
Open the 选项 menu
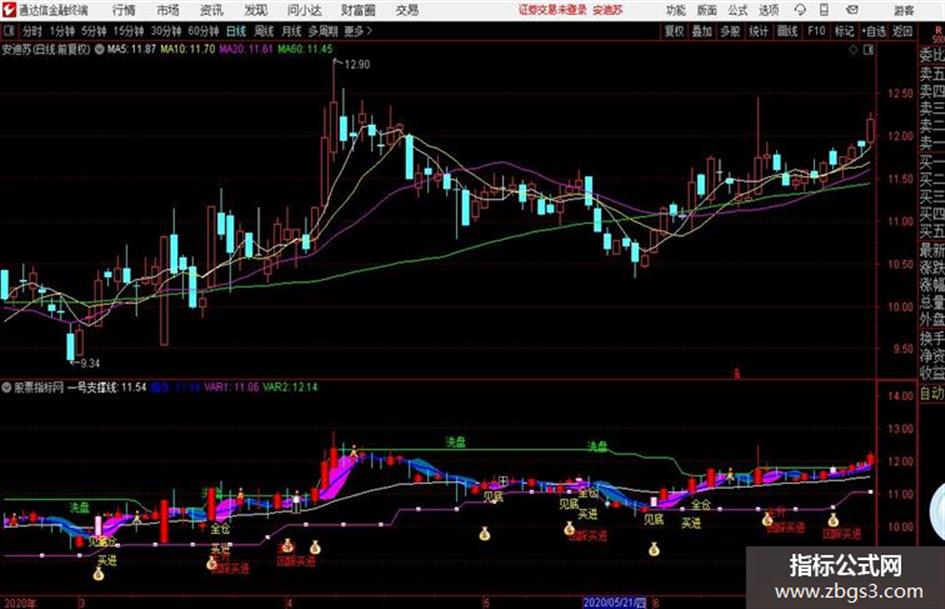(769, 10)
